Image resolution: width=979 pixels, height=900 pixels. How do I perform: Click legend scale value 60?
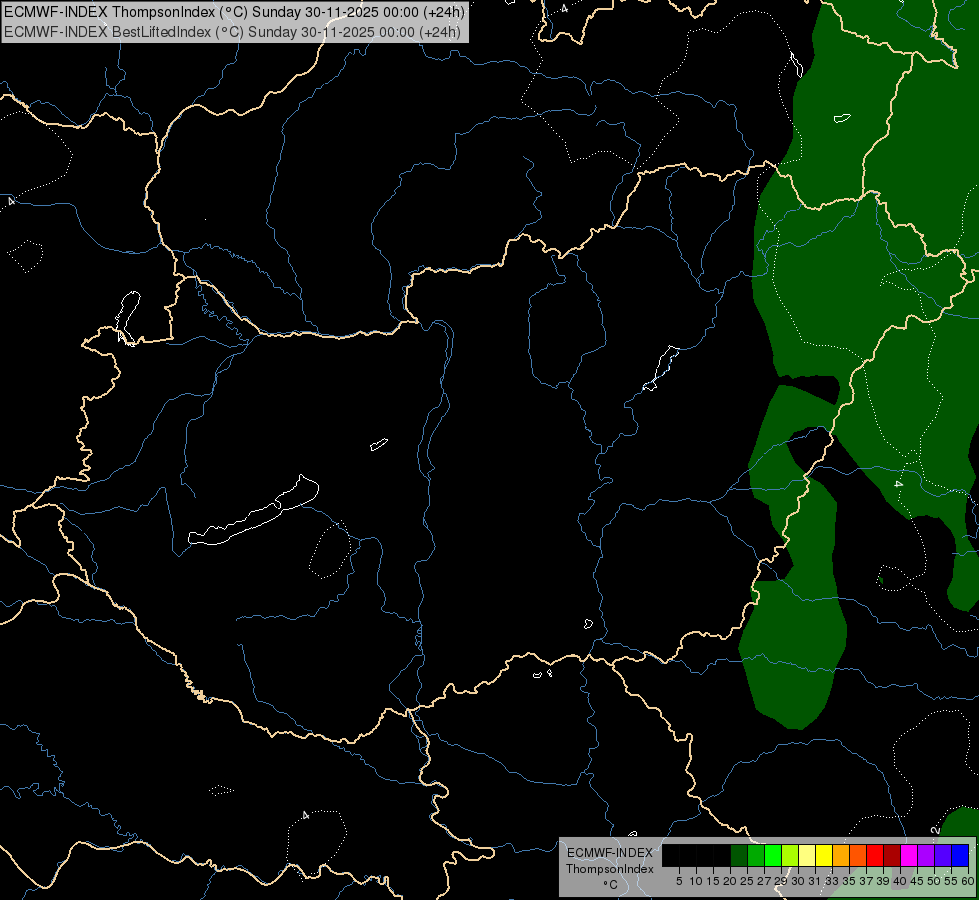point(967,881)
